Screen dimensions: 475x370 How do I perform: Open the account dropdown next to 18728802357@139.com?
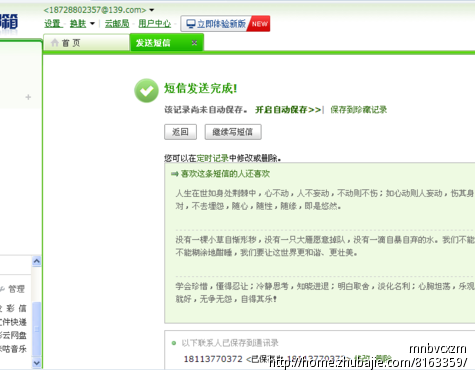point(152,10)
